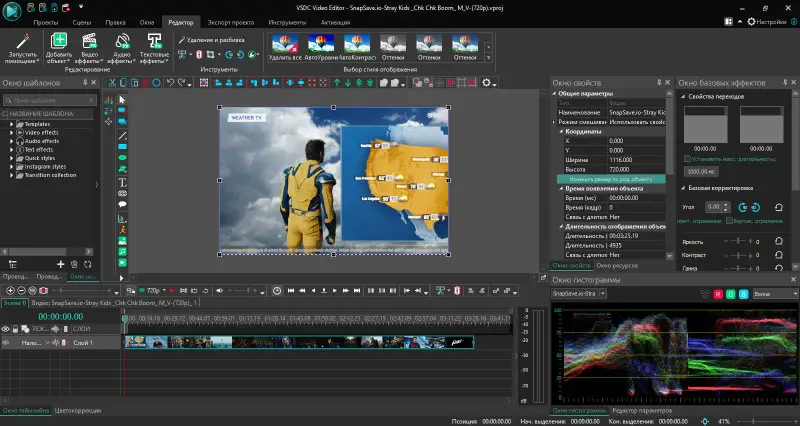800x426 pixels.
Task: Adjust the 'Контраст' slider
Action: [739, 255]
